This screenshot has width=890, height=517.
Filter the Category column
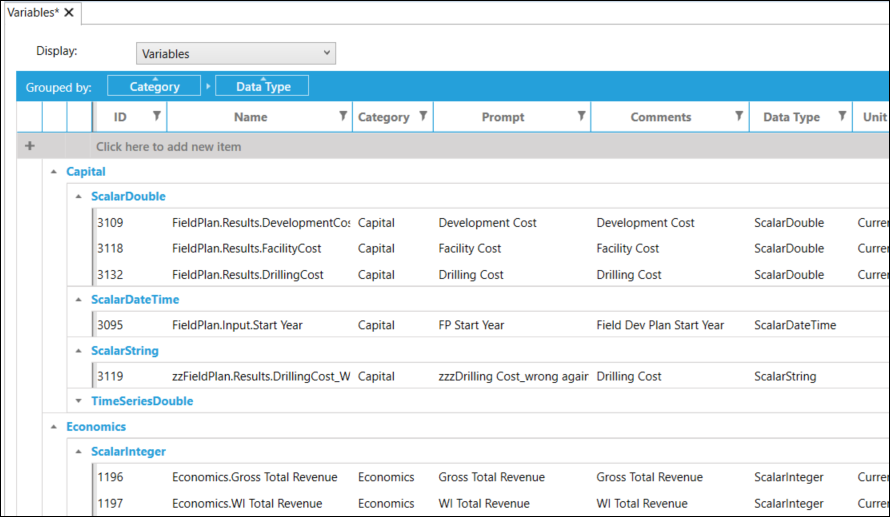pos(423,116)
